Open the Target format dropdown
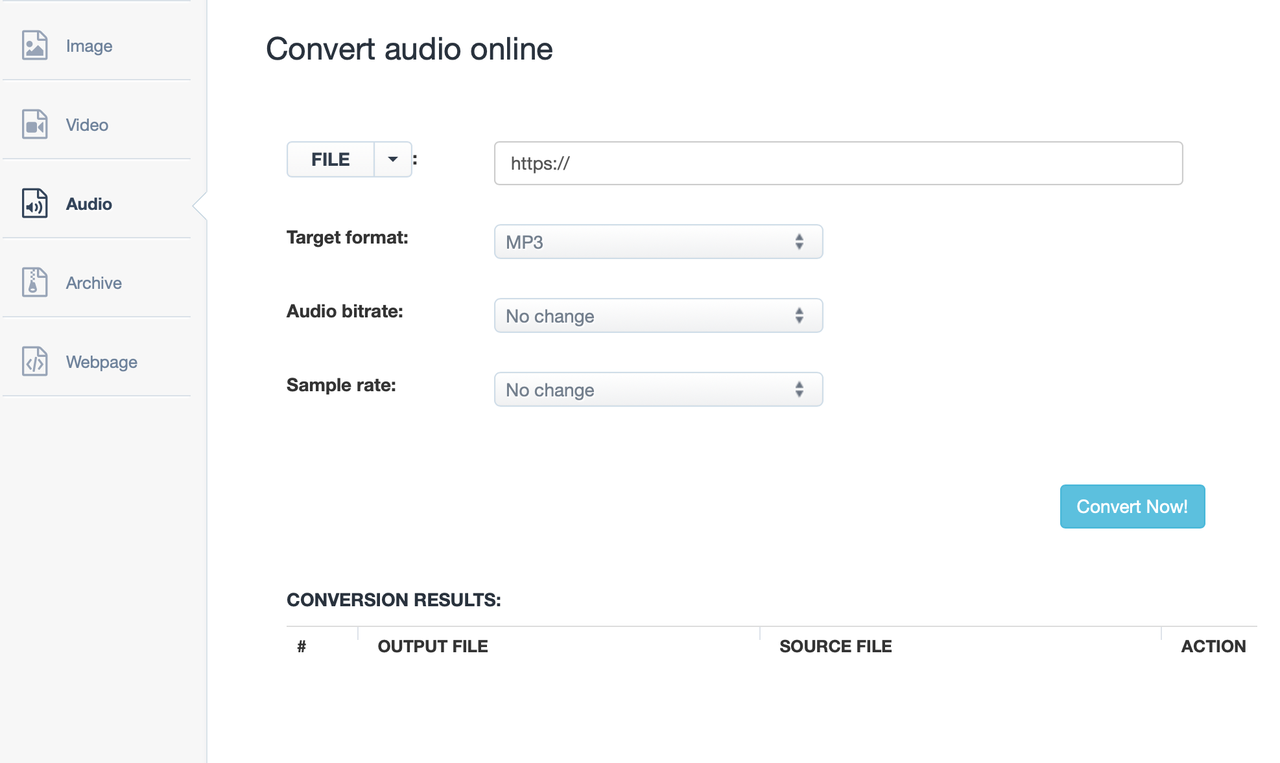Viewport: 1280px width, 763px height. click(x=658, y=241)
